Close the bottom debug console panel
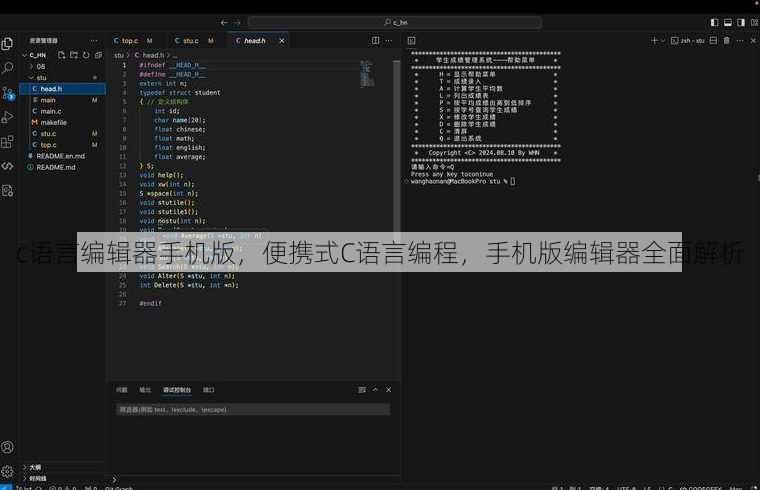Screen dimensions: 760x490 [x=389, y=390]
